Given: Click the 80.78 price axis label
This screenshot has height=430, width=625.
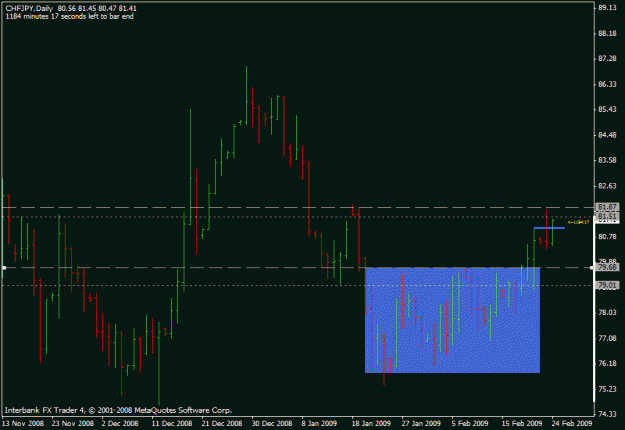Looking at the screenshot, I should (607, 237).
